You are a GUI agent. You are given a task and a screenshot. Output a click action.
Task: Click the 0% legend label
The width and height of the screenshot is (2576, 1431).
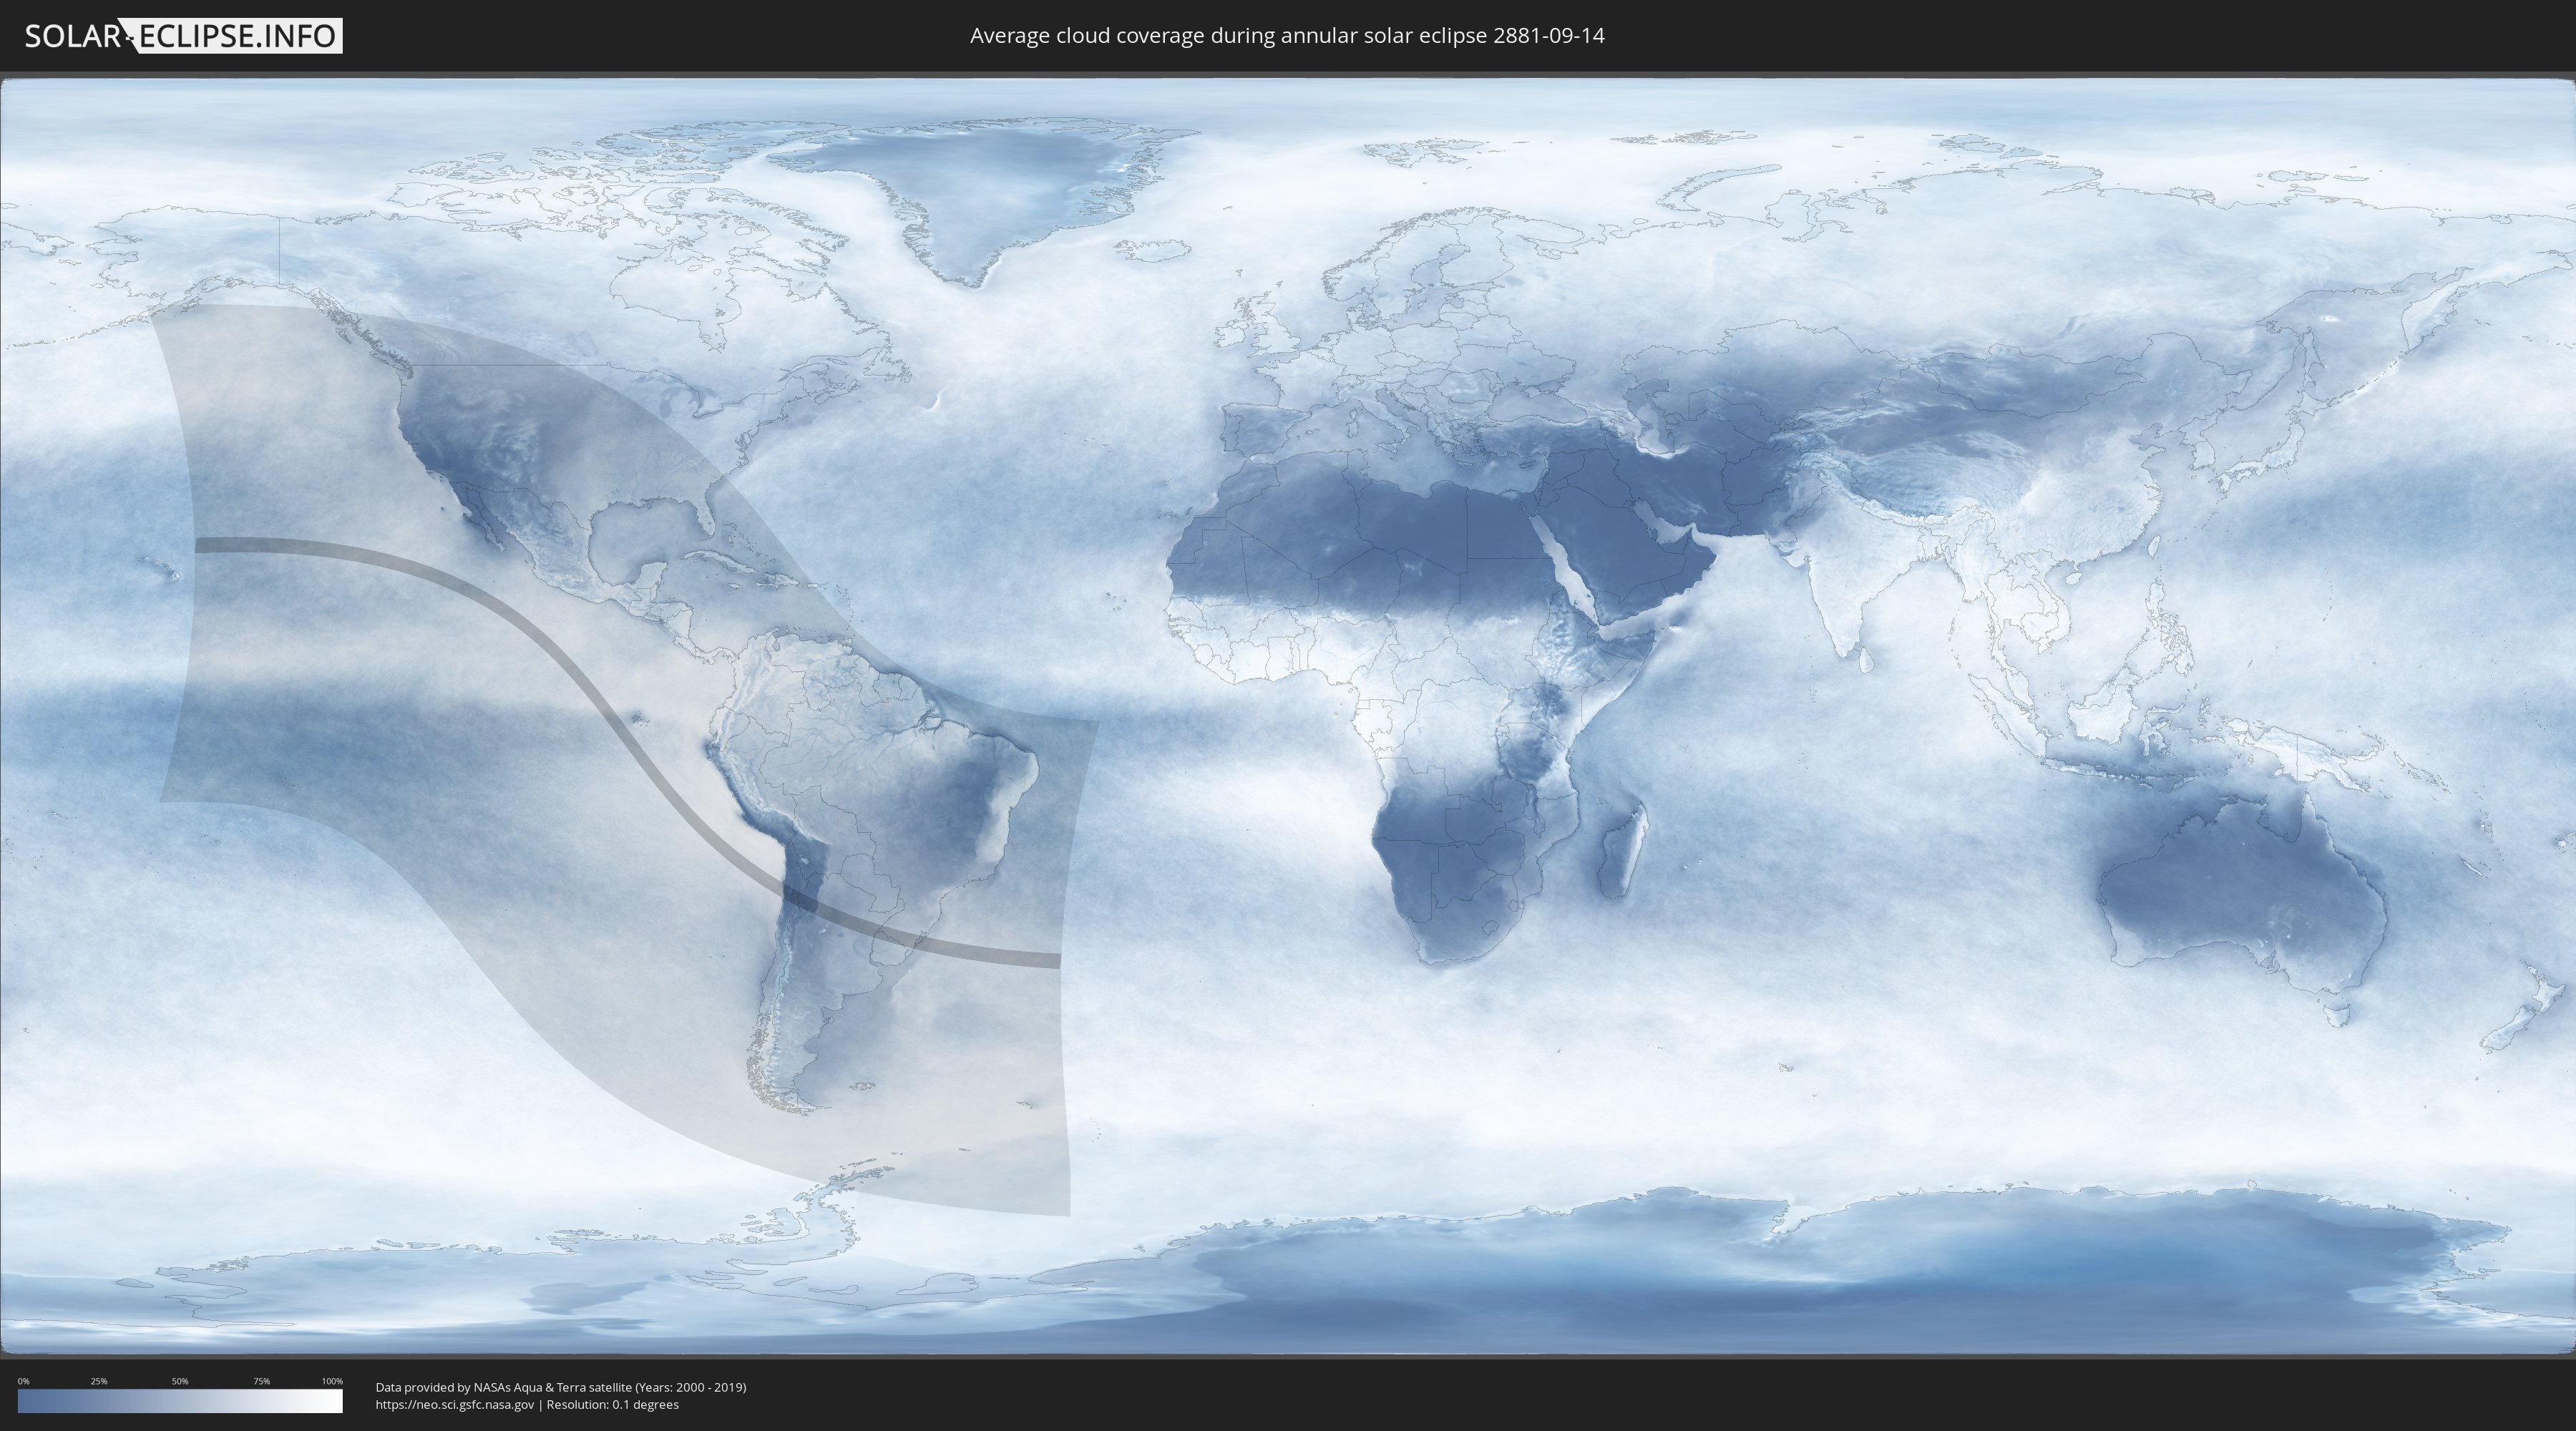(23, 1381)
